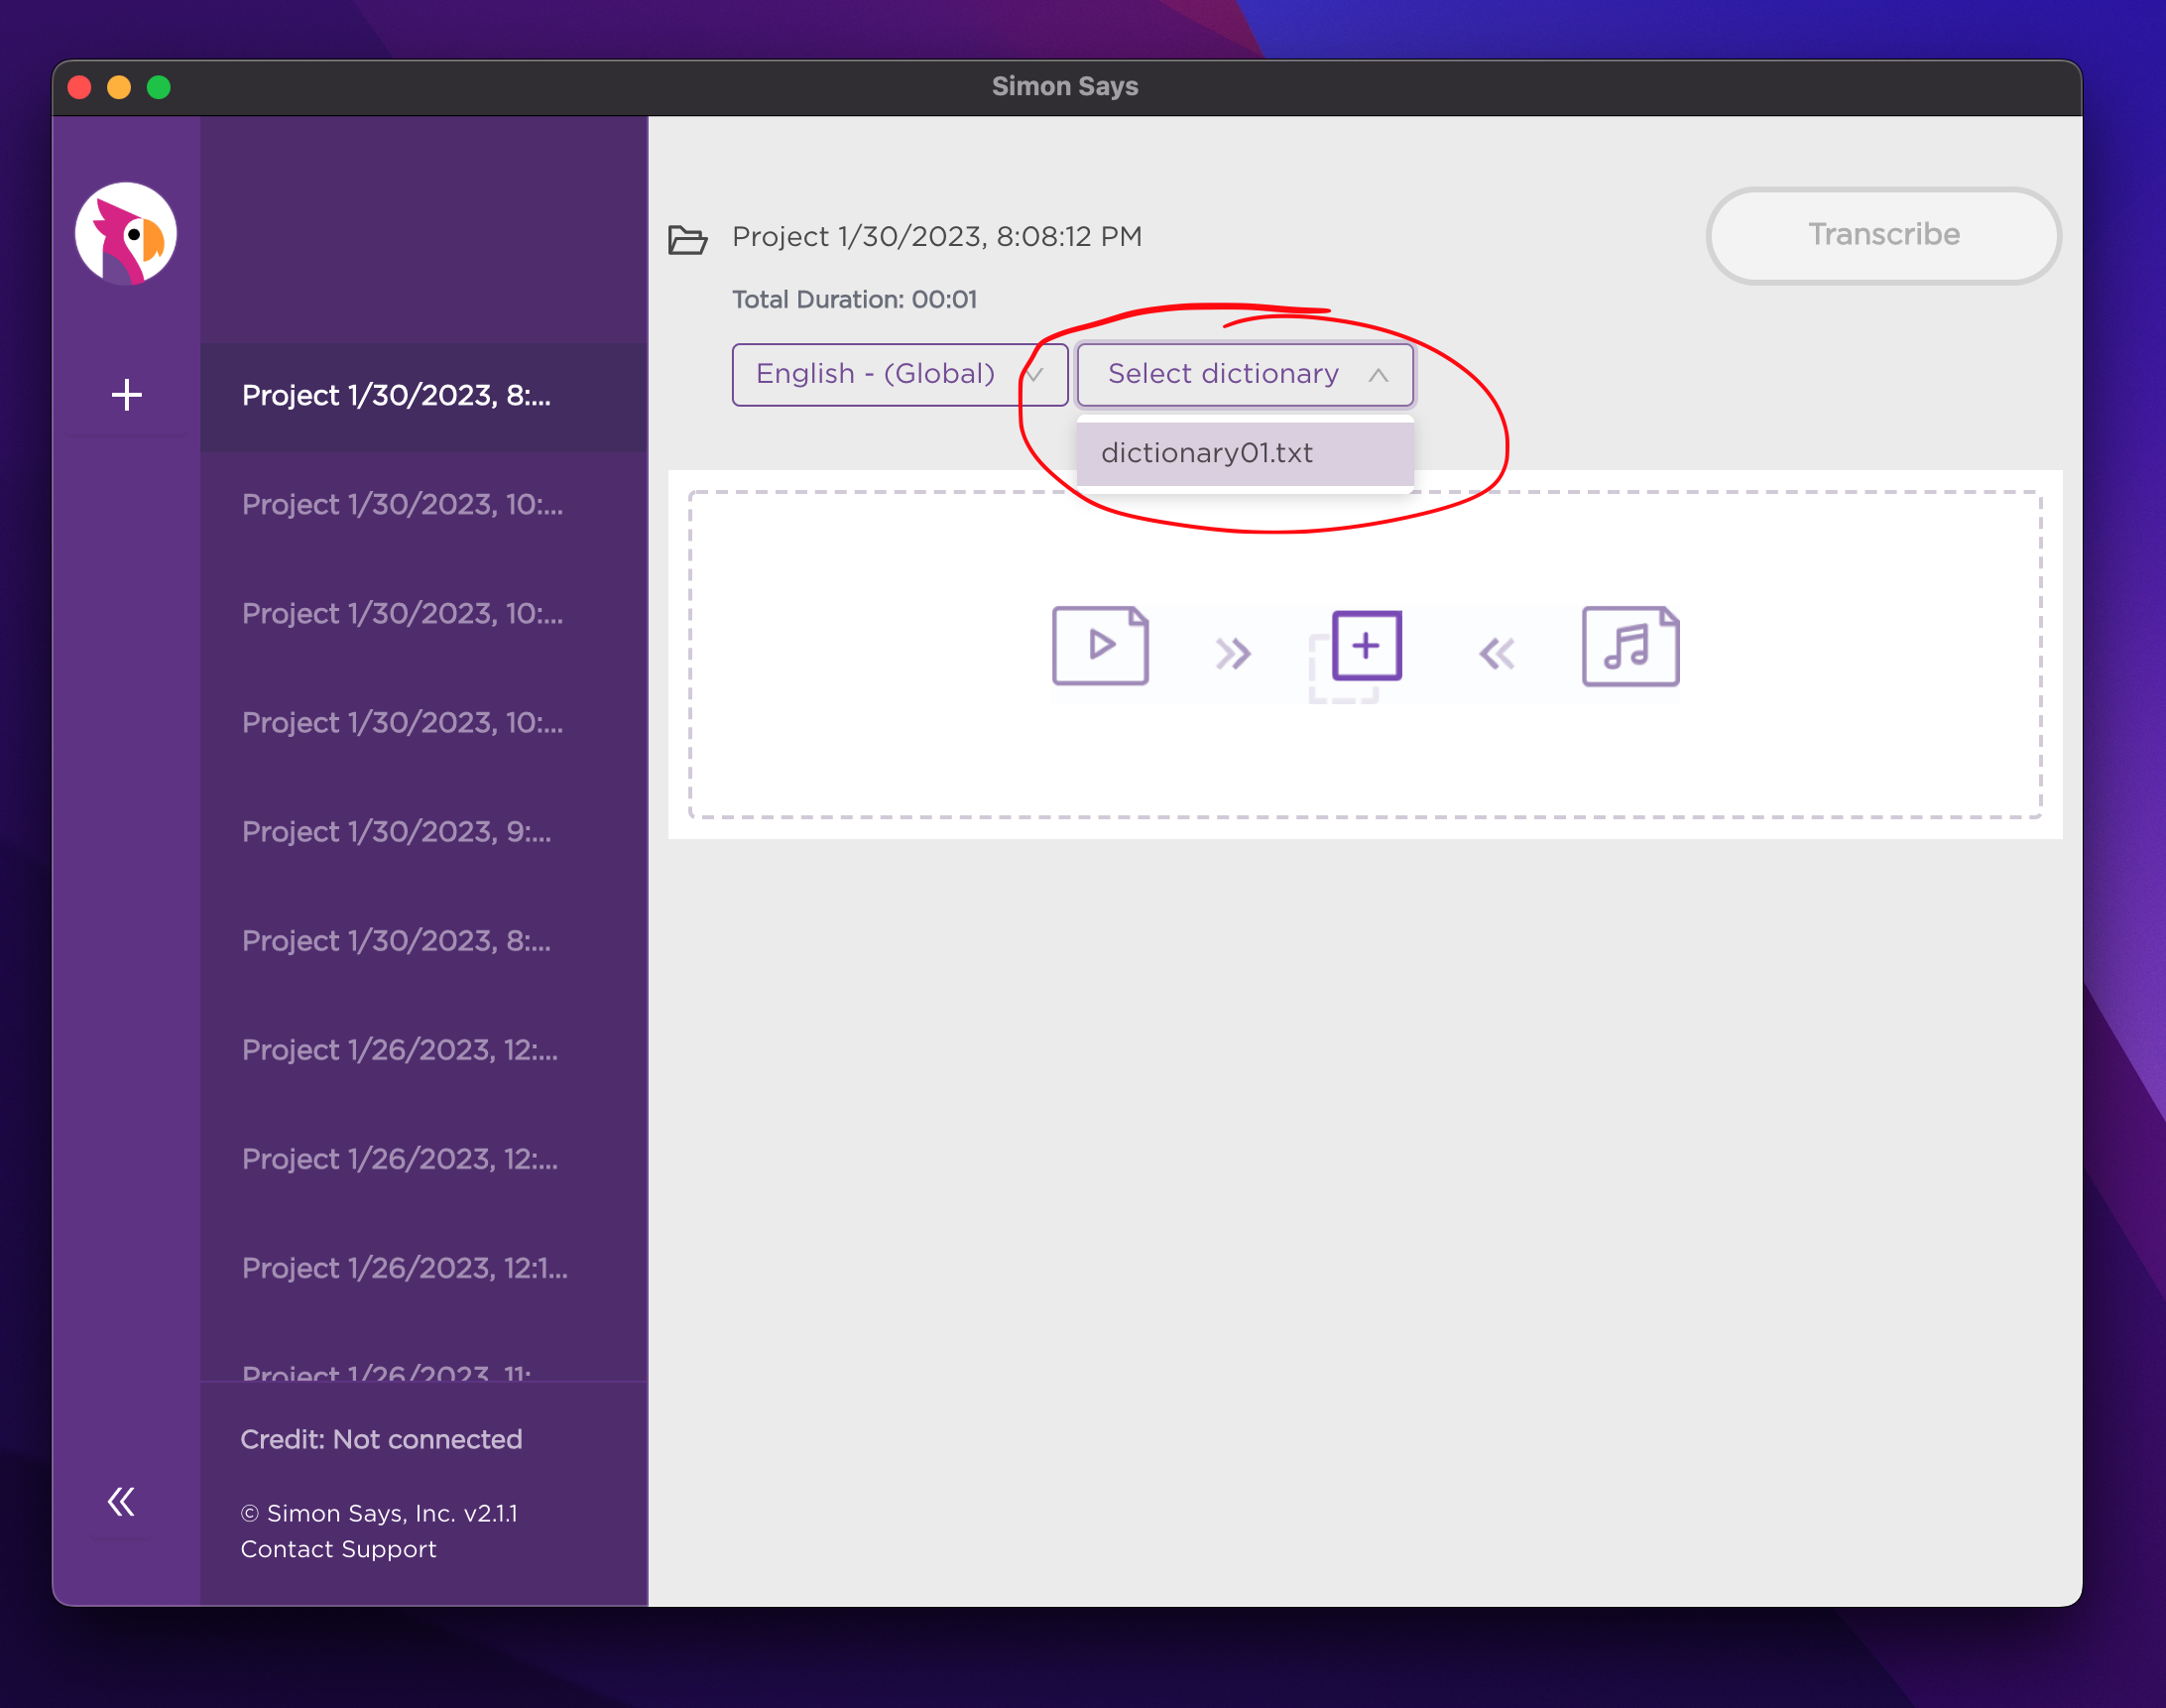Click the left-pointing double chevron in drop zone

coord(1497,654)
